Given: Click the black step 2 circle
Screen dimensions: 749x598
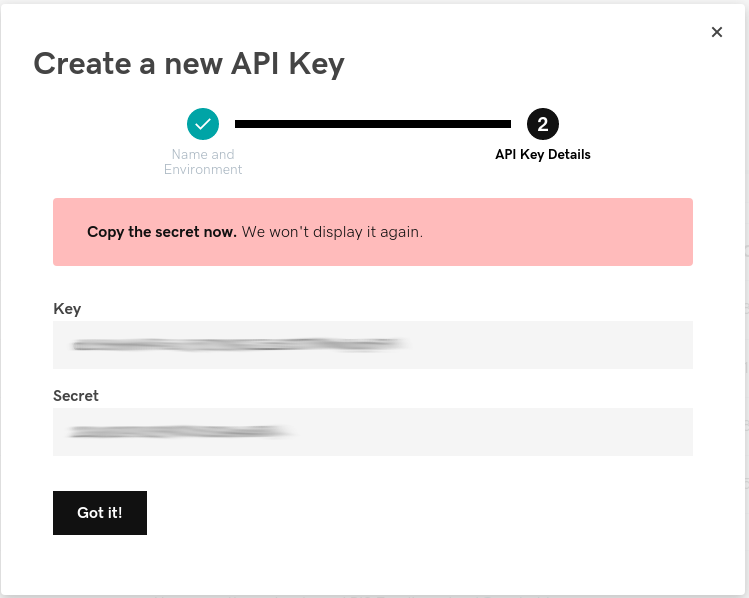Looking at the screenshot, I should [x=542, y=124].
